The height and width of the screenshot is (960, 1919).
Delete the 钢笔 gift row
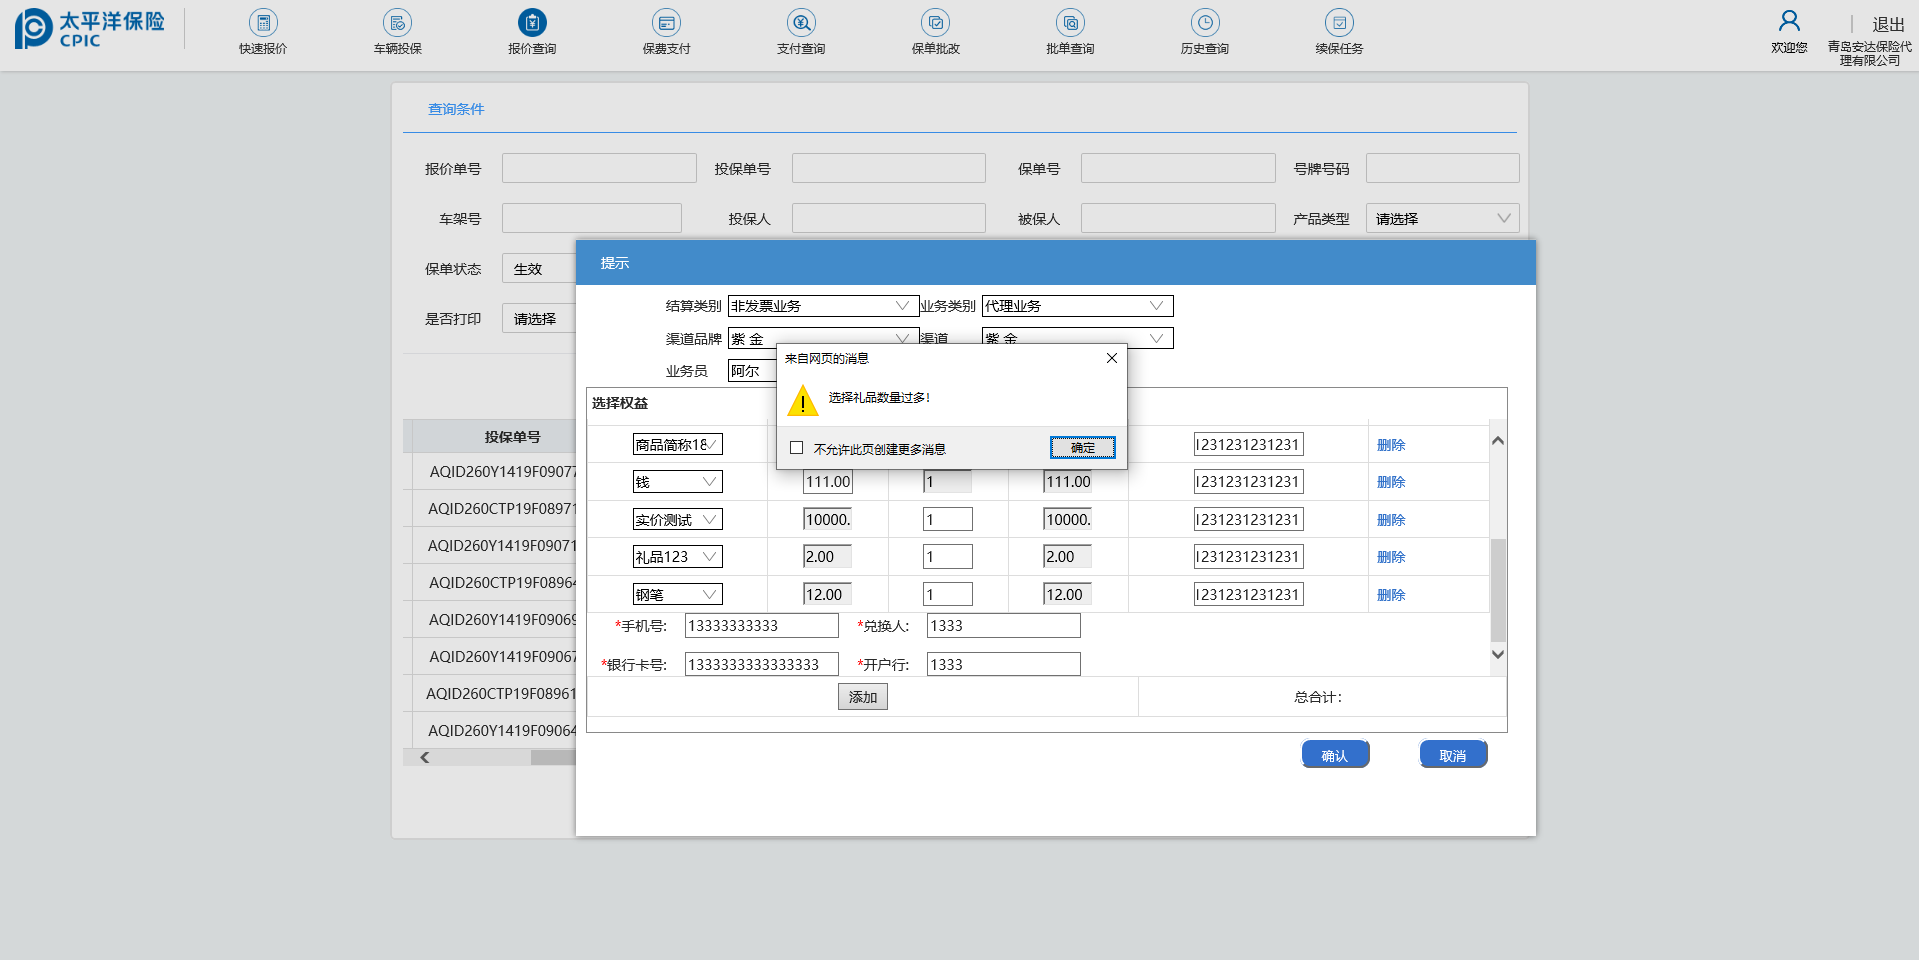coord(1390,595)
